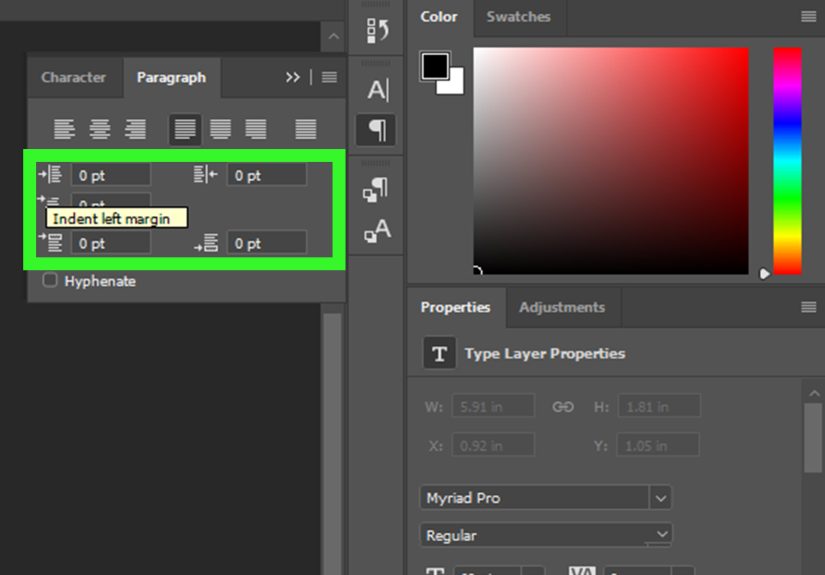Open the Character Styles panel icon
The height and width of the screenshot is (575, 825).
tap(377, 230)
